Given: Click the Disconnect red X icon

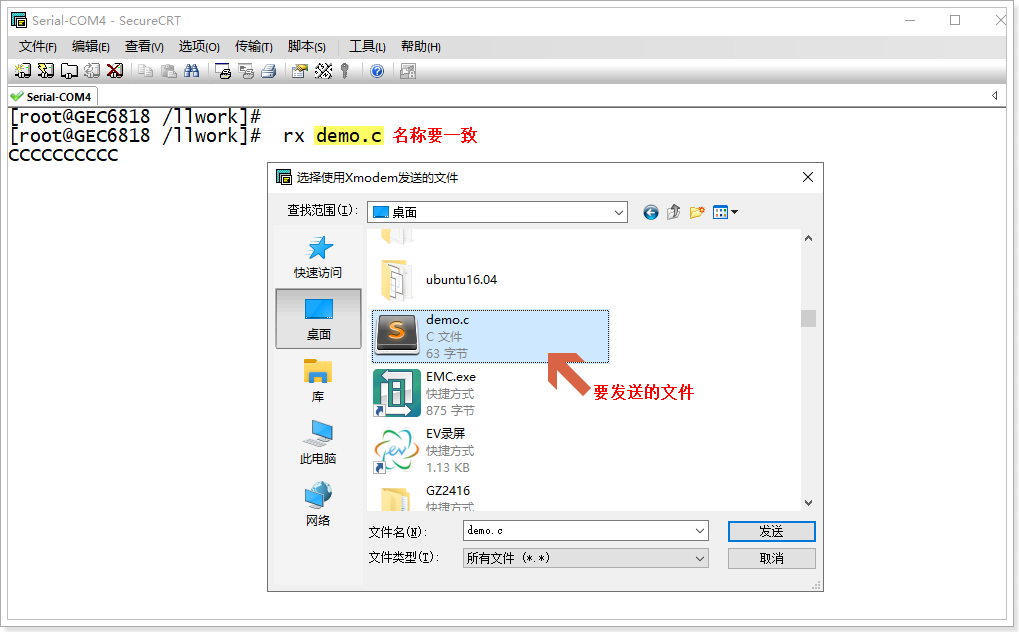Looking at the screenshot, I should pyautogui.click(x=115, y=71).
